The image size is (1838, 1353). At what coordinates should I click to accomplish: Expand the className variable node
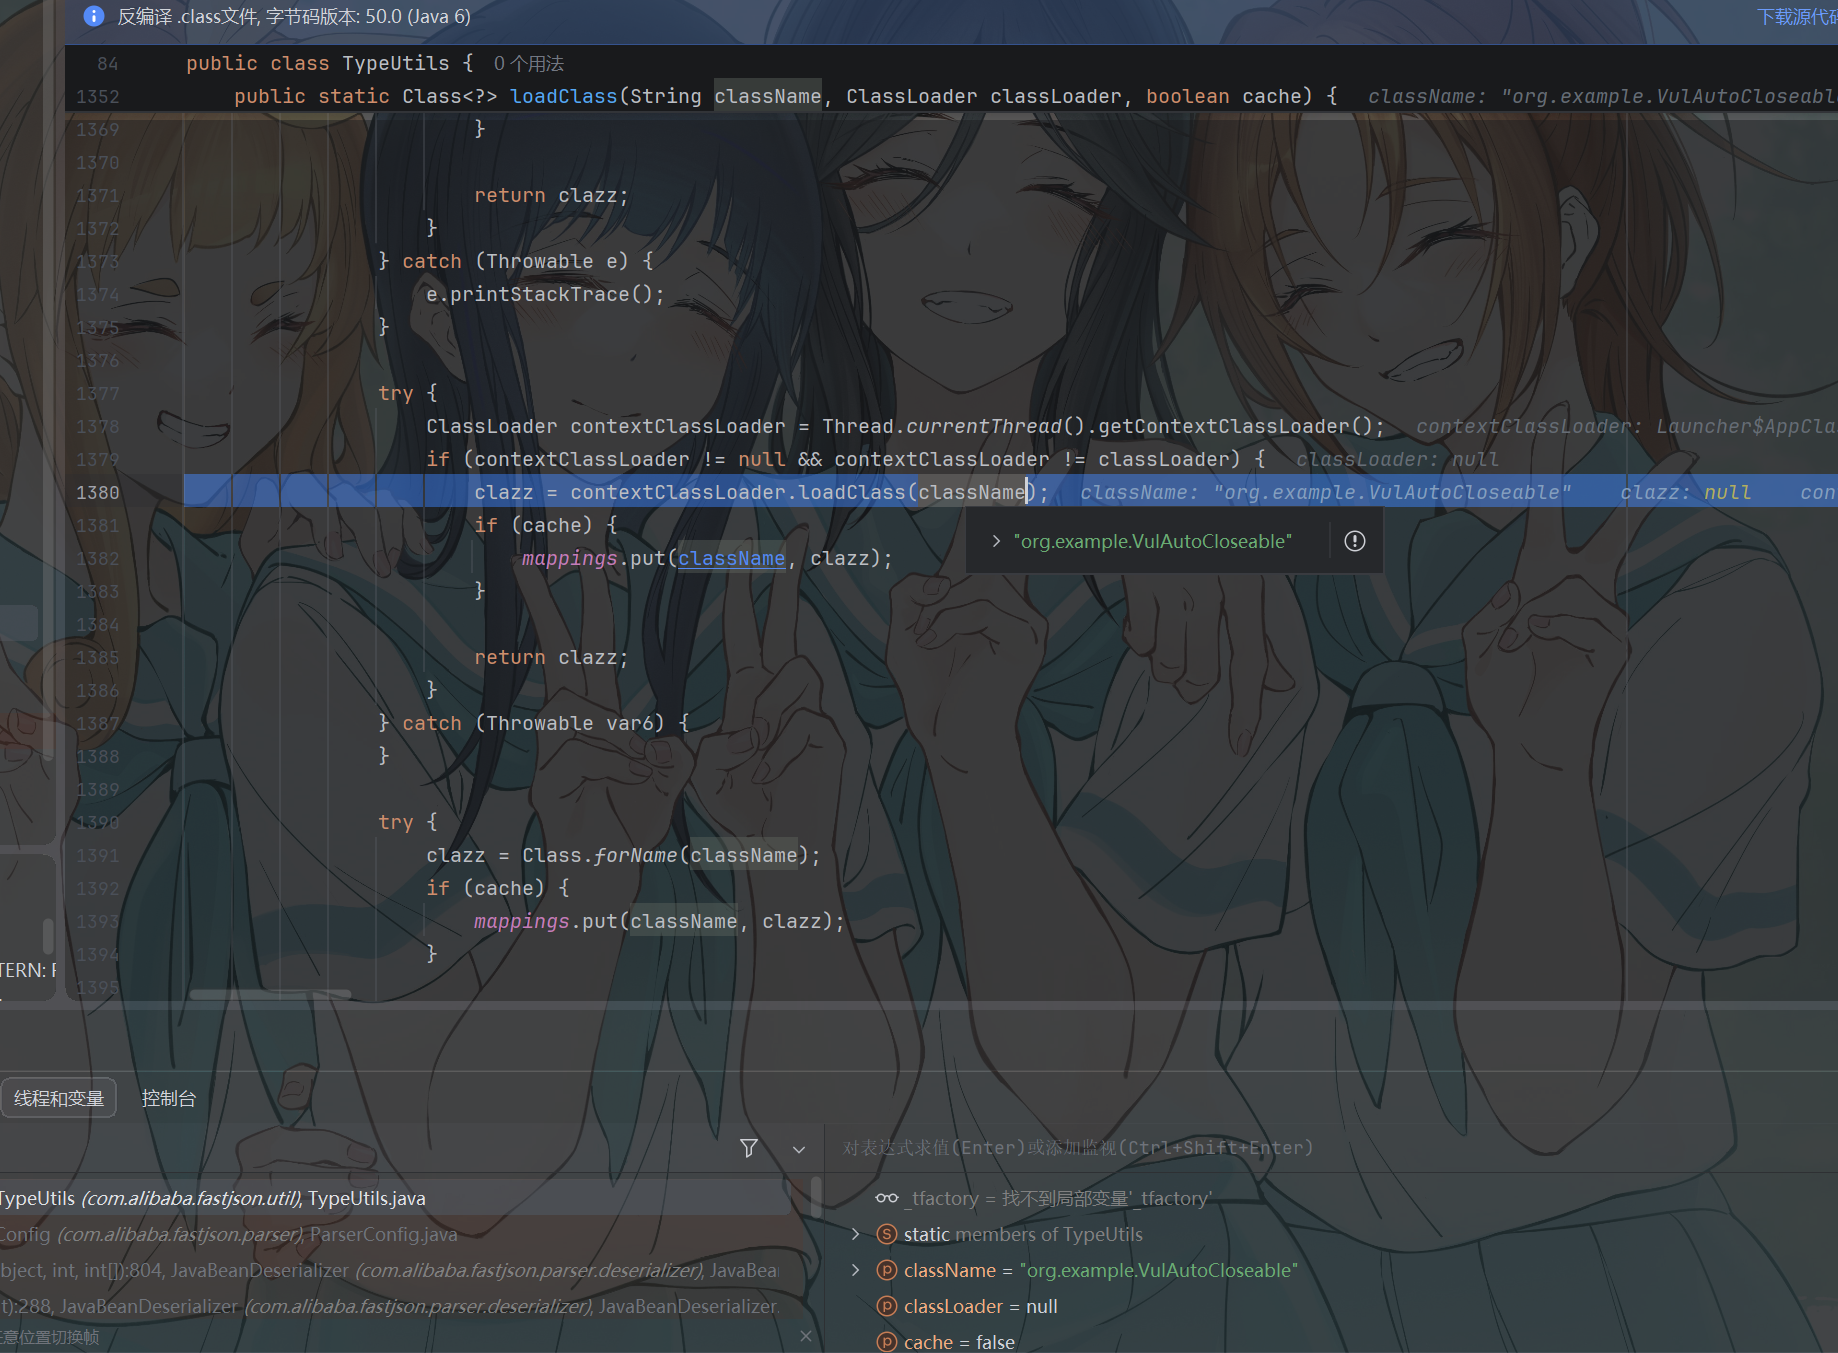point(856,1270)
